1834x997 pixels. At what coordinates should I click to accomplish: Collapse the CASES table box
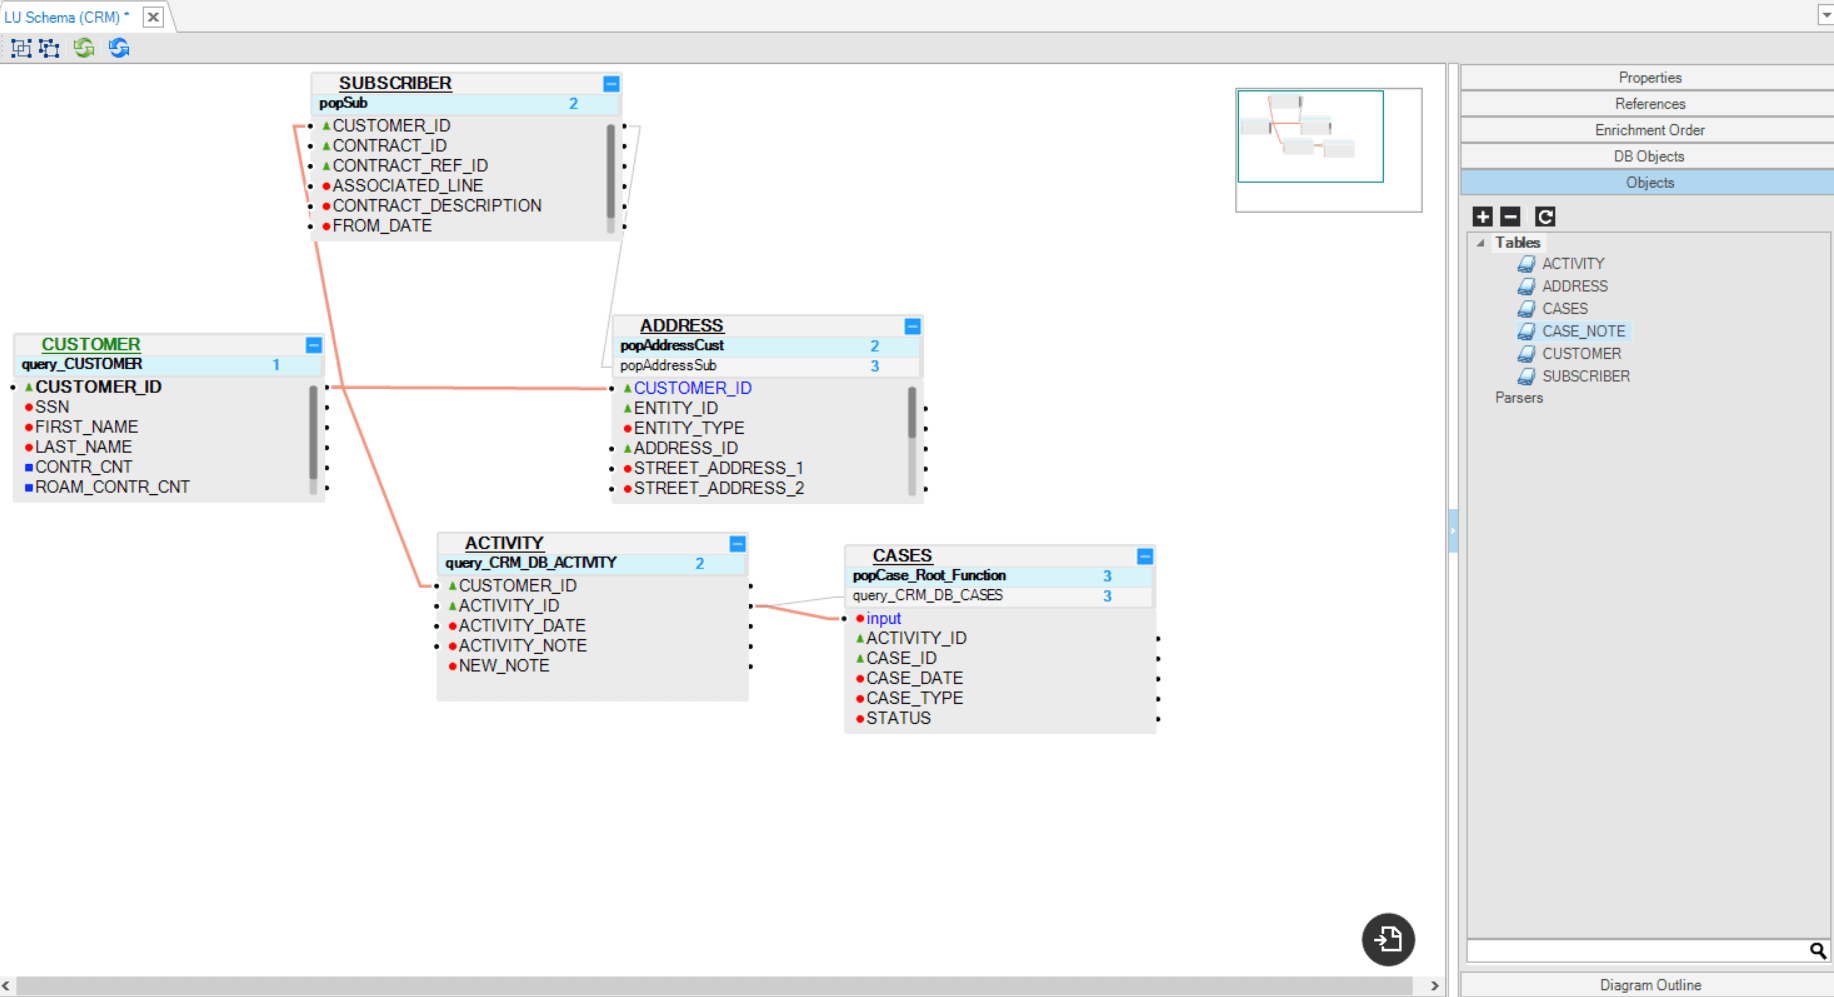[1145, 556]
